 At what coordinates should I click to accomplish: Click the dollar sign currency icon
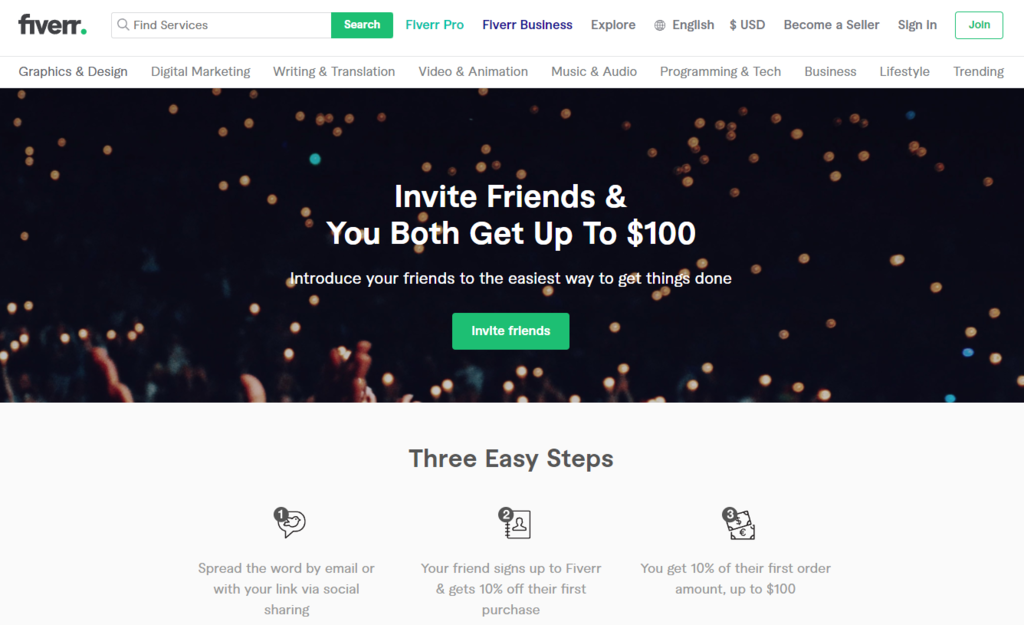[x=733, y=24]
